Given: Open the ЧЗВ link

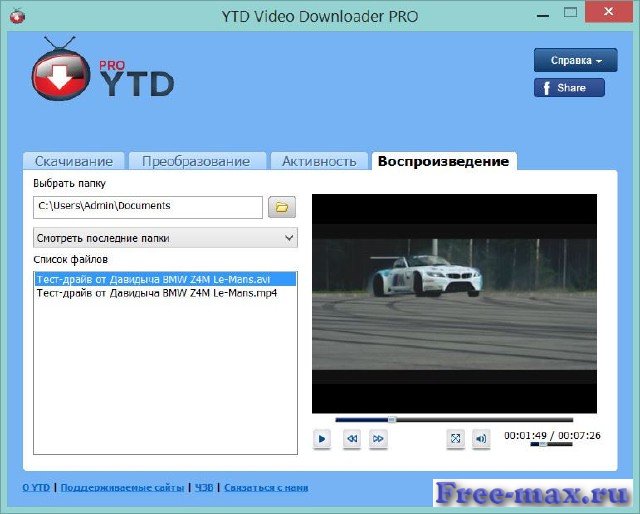Looking at the screenshot, I should click(204, 487).
